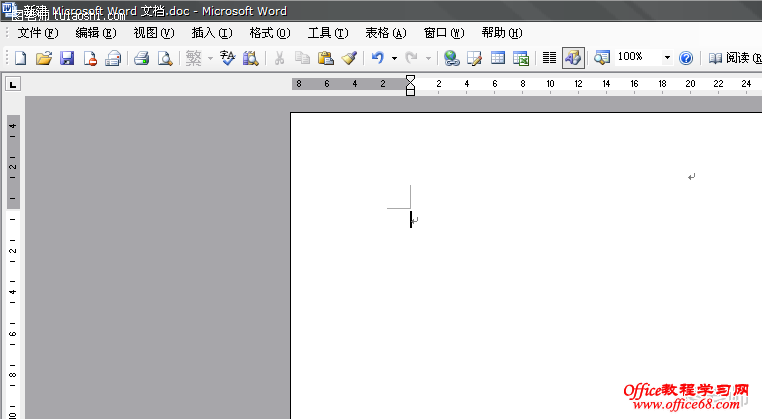Click the Microsoft Word Help question mark icon

point(686,58)
